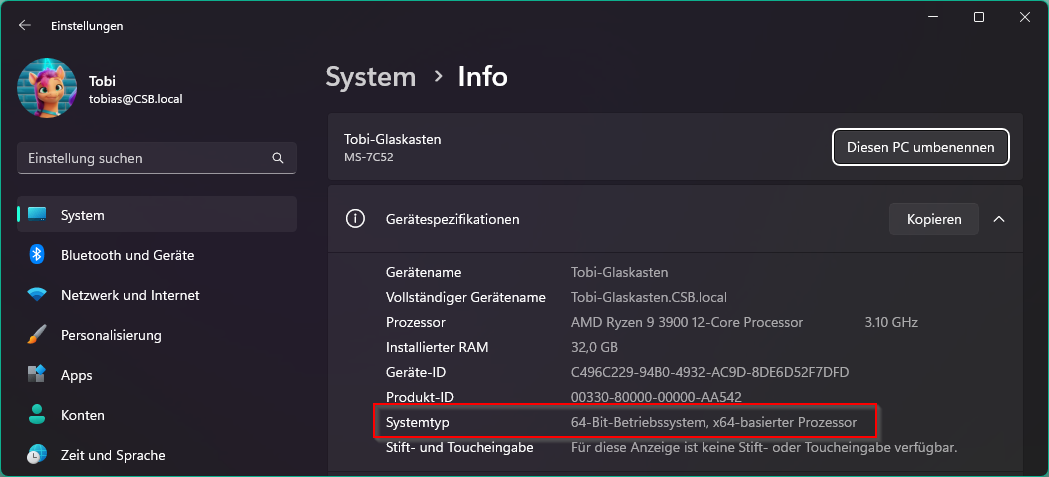
Task: Go back with the arrow icon
Action: coord(25,25)
